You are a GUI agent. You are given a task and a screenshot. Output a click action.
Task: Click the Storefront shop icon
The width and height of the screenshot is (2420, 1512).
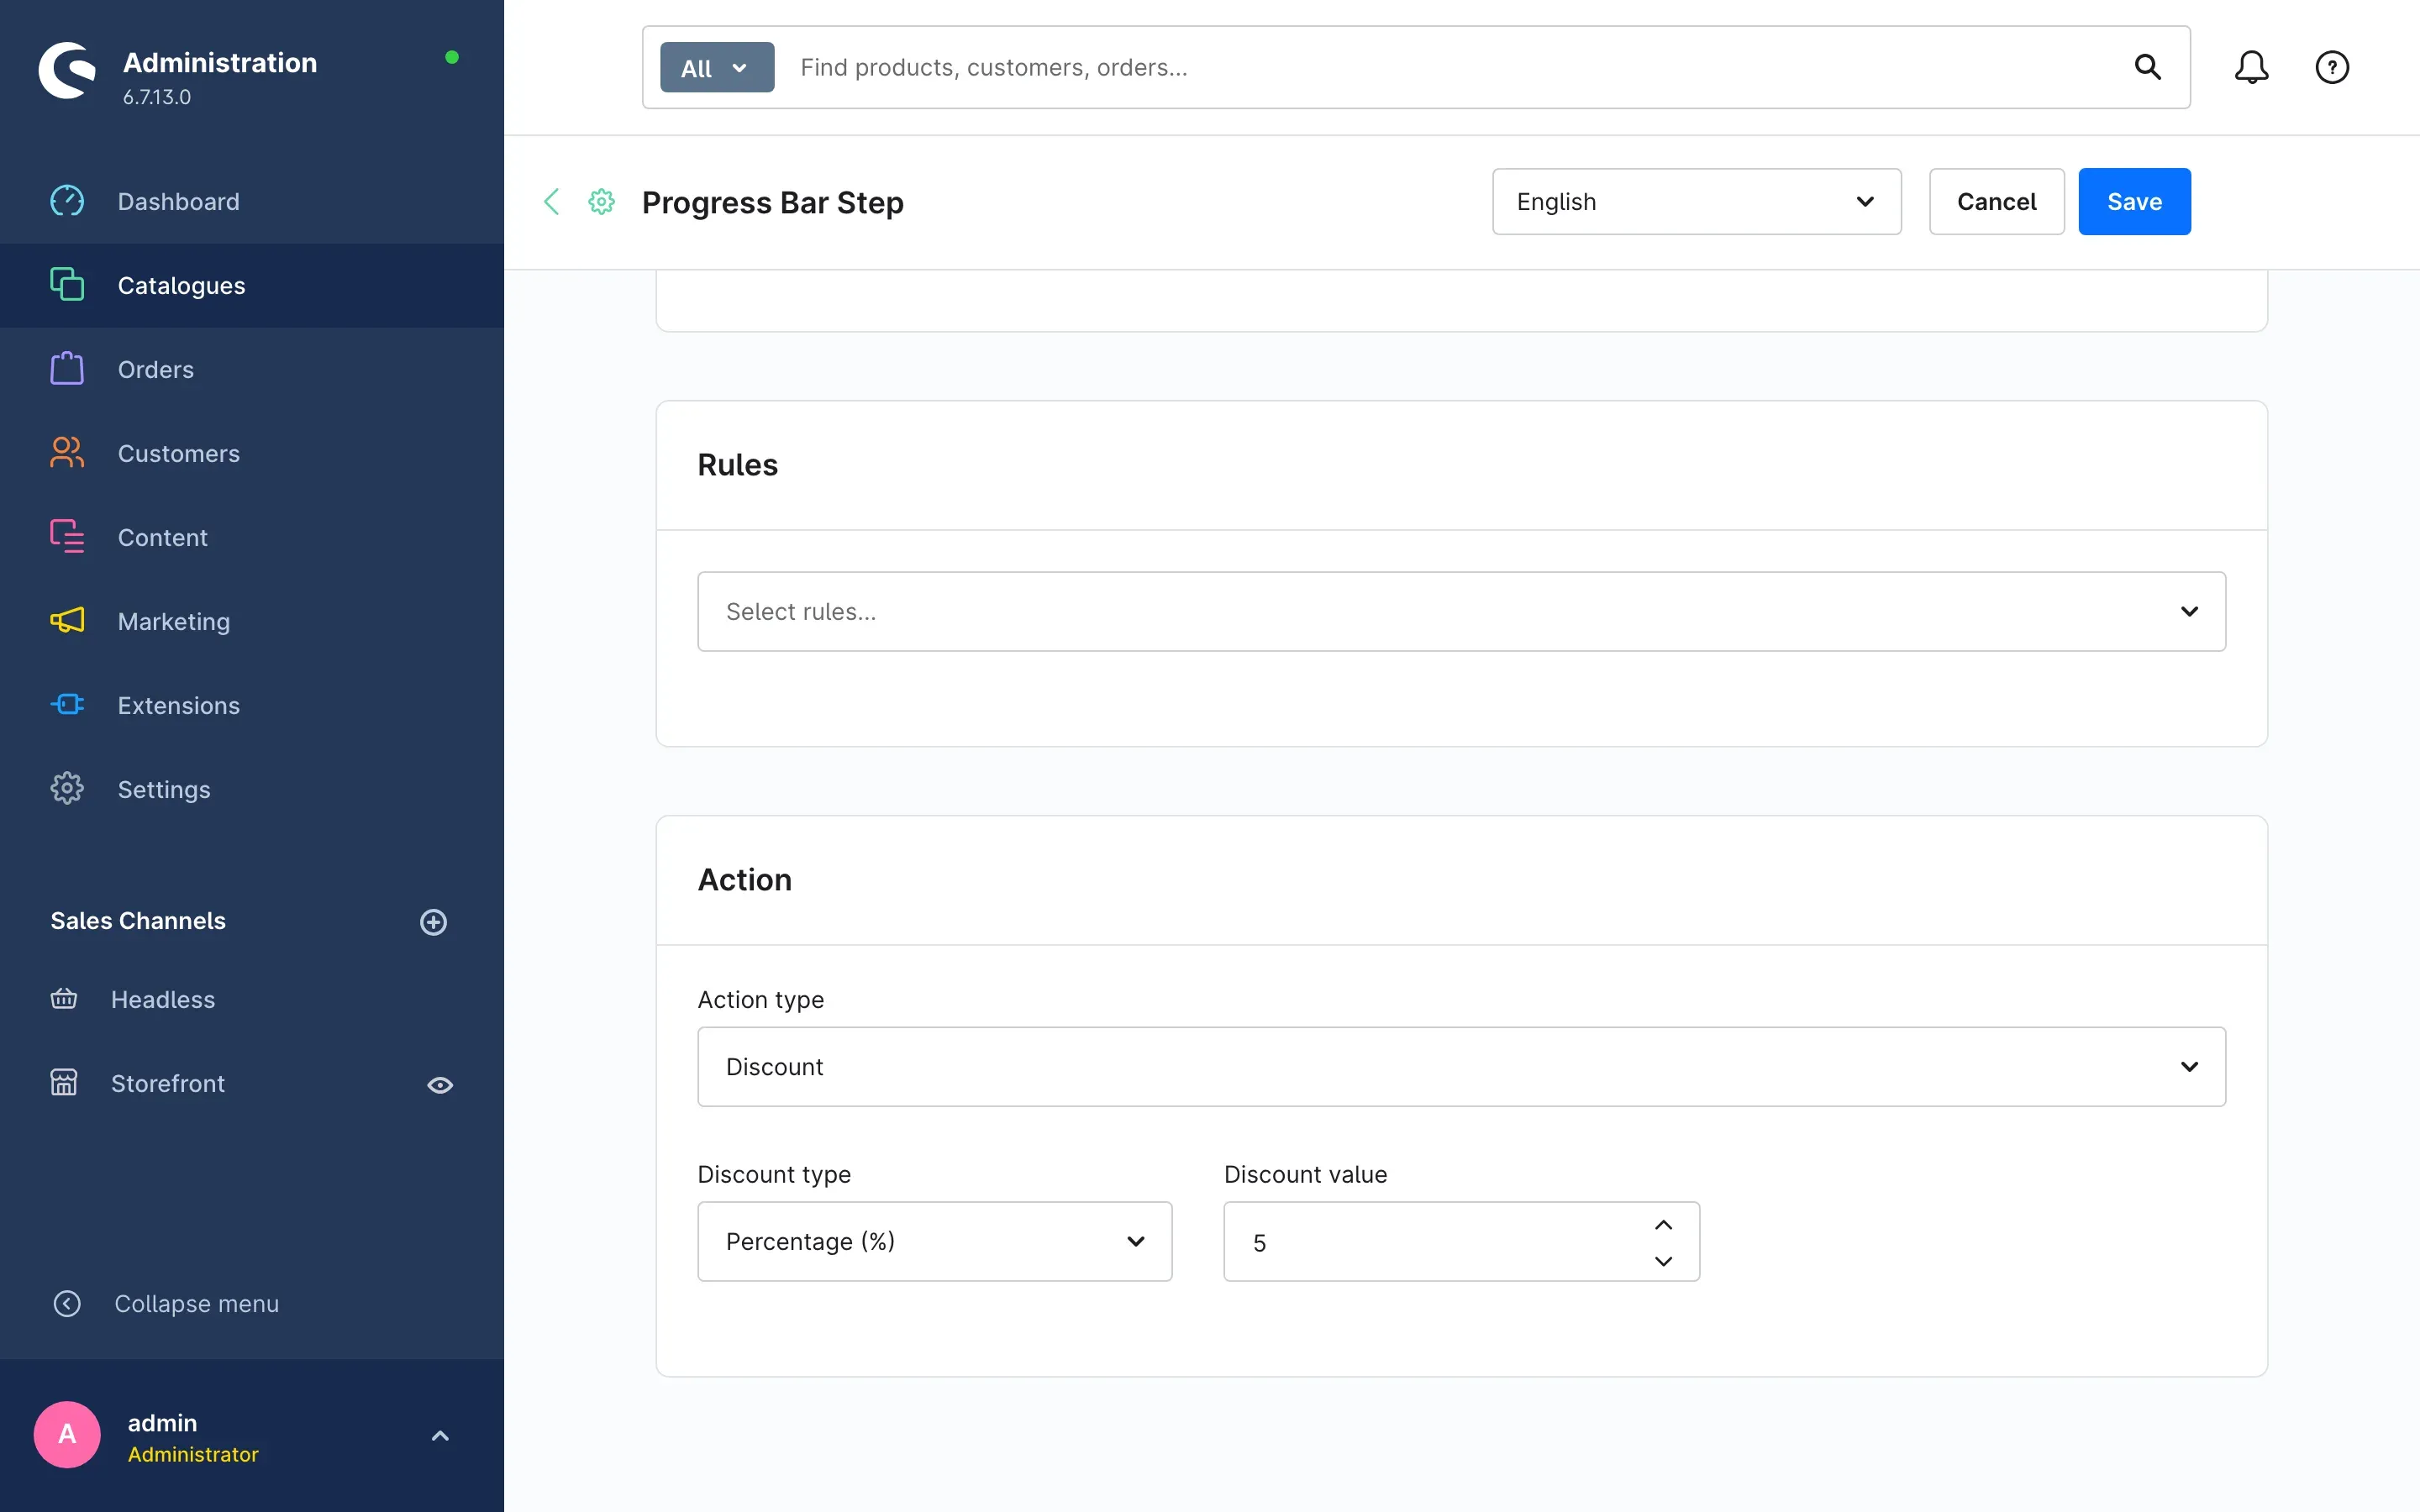pyautogui.click(x=64, y=1083)
